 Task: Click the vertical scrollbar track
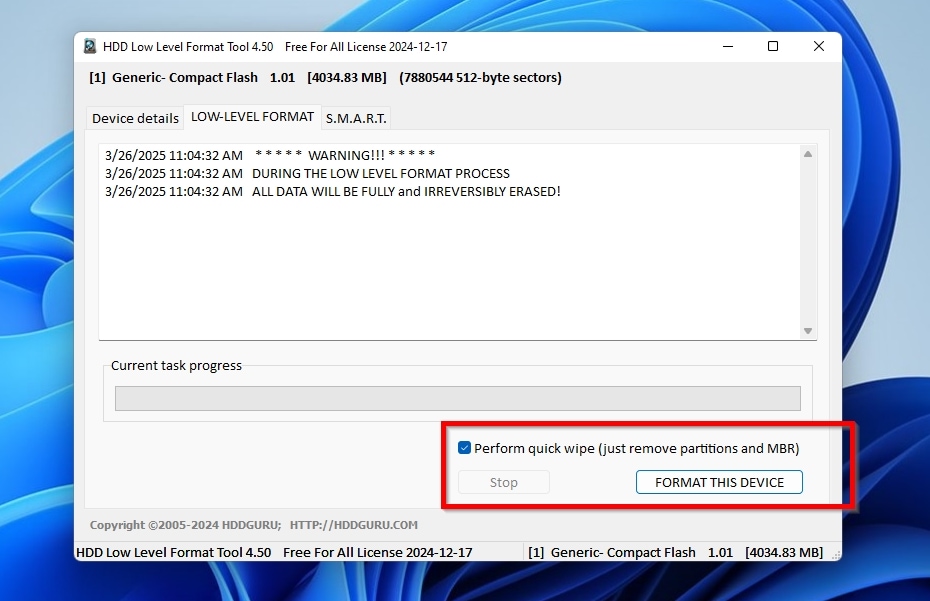point(808,240)
